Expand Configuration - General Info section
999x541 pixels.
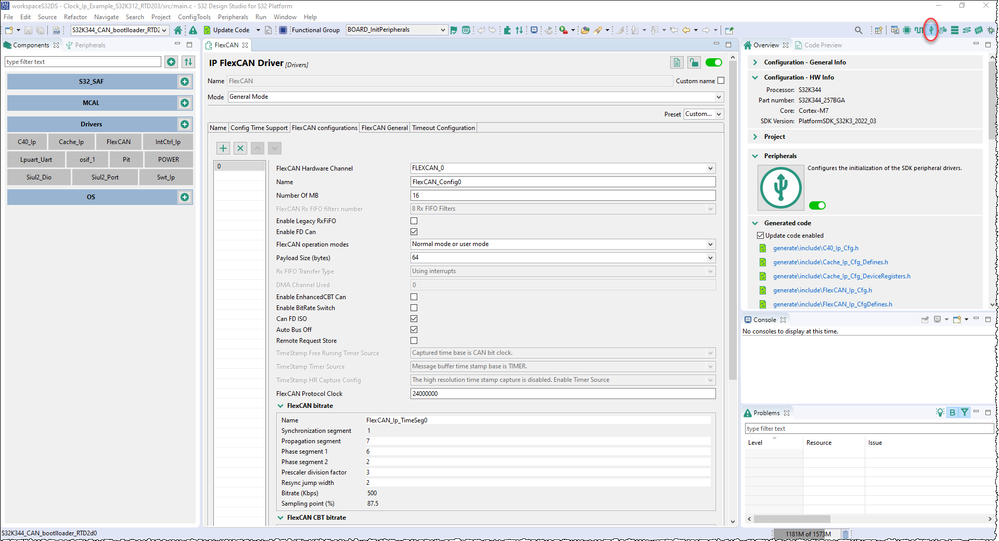pyautogui.click(x=755, y=62)
